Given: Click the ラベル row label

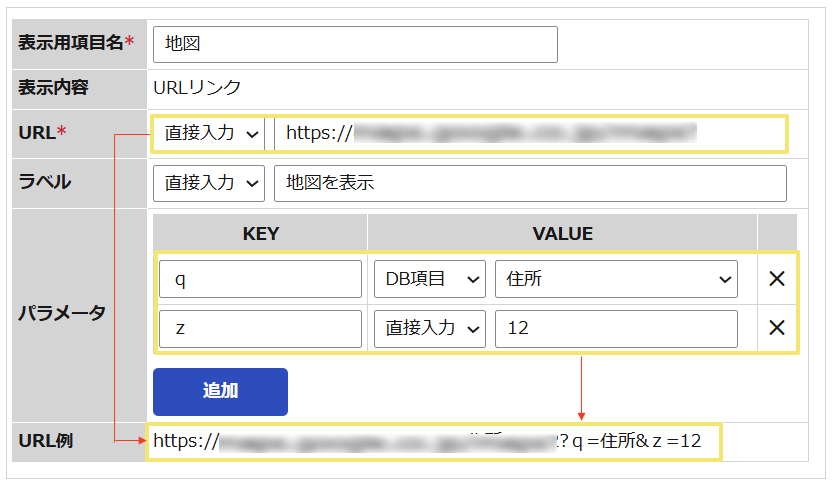Looking at the screenshot, I should [45, 182].
